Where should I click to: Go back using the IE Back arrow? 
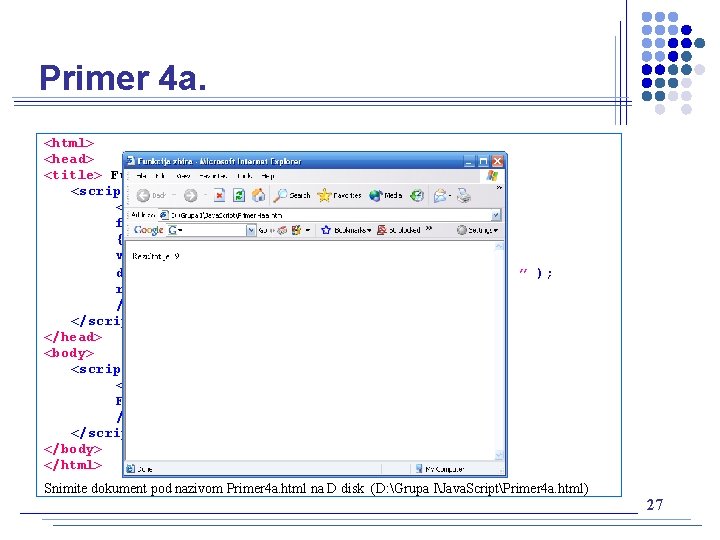point(143,196)
